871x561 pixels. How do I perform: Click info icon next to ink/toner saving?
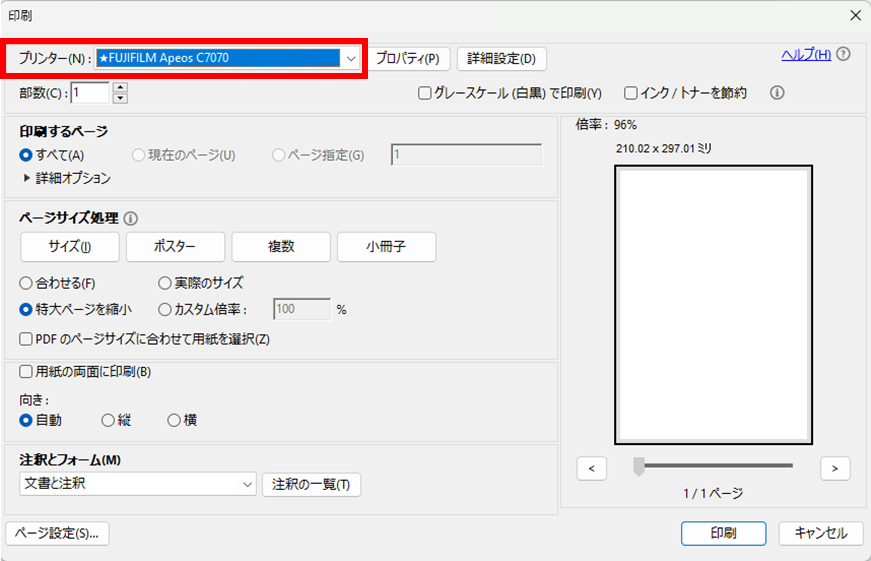777,93
